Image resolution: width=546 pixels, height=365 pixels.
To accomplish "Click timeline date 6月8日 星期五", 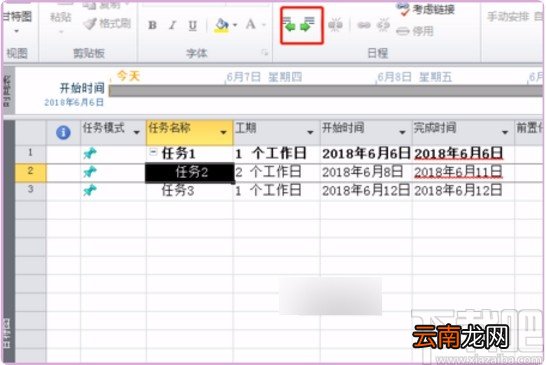I will point(415,77).
